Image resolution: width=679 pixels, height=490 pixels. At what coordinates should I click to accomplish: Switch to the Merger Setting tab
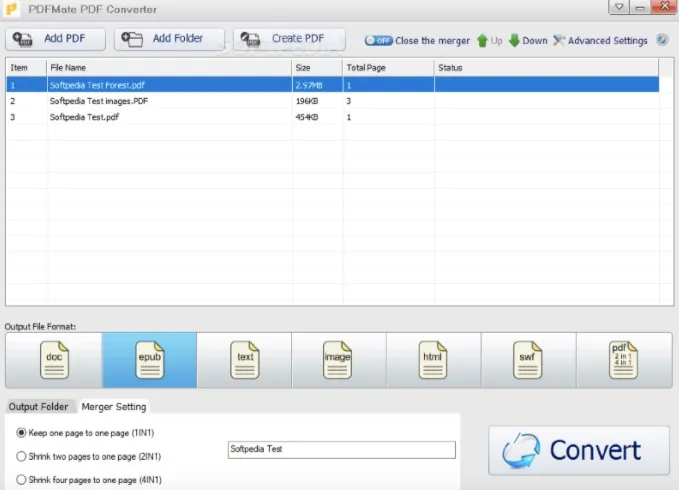[x=114, y=406]
